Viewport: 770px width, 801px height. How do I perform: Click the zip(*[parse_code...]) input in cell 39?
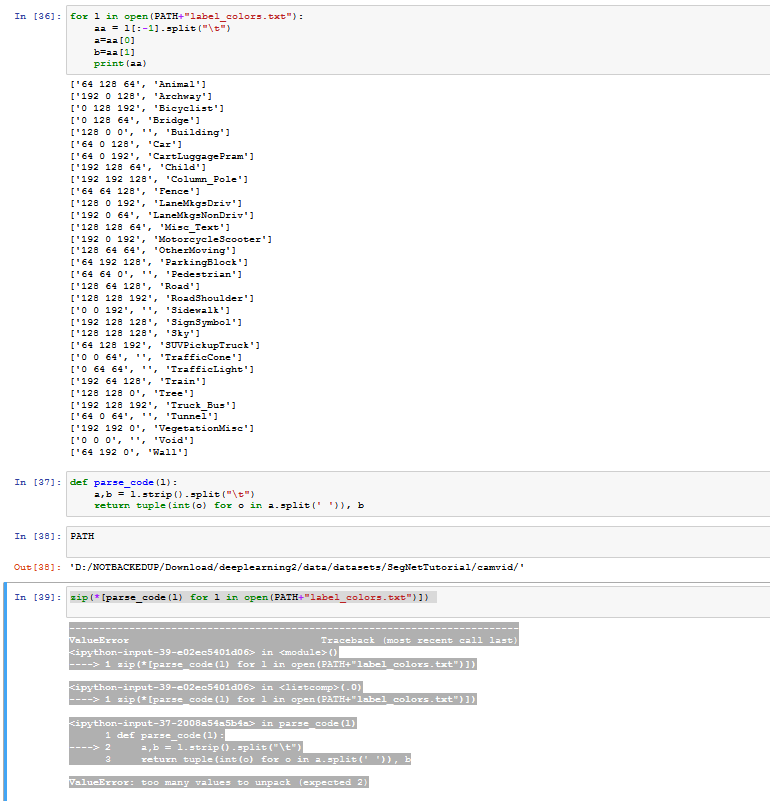(250, 597)
